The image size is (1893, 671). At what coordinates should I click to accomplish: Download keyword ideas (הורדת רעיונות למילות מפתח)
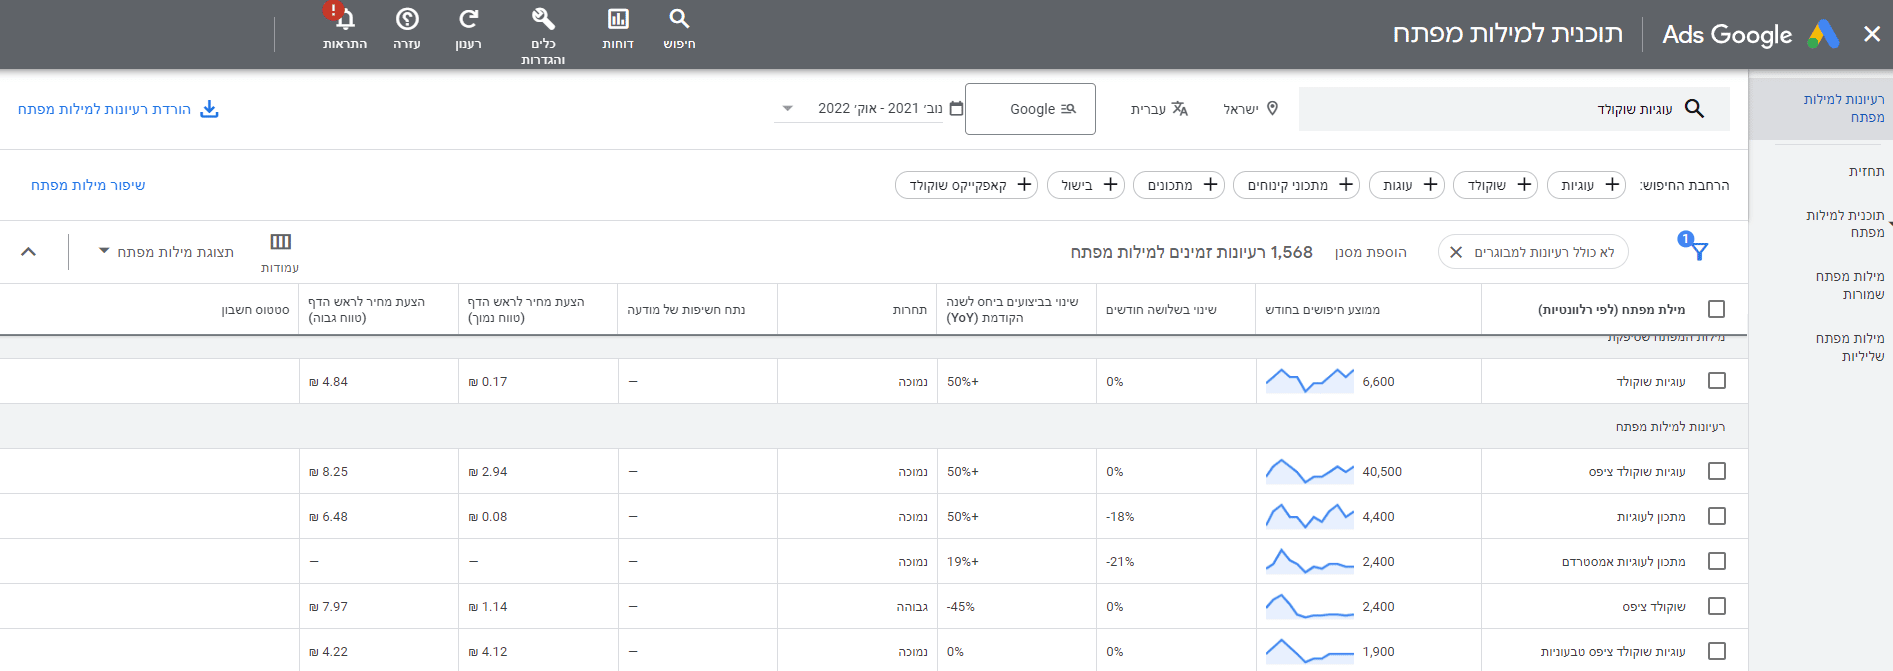click(x=118, y=109)
